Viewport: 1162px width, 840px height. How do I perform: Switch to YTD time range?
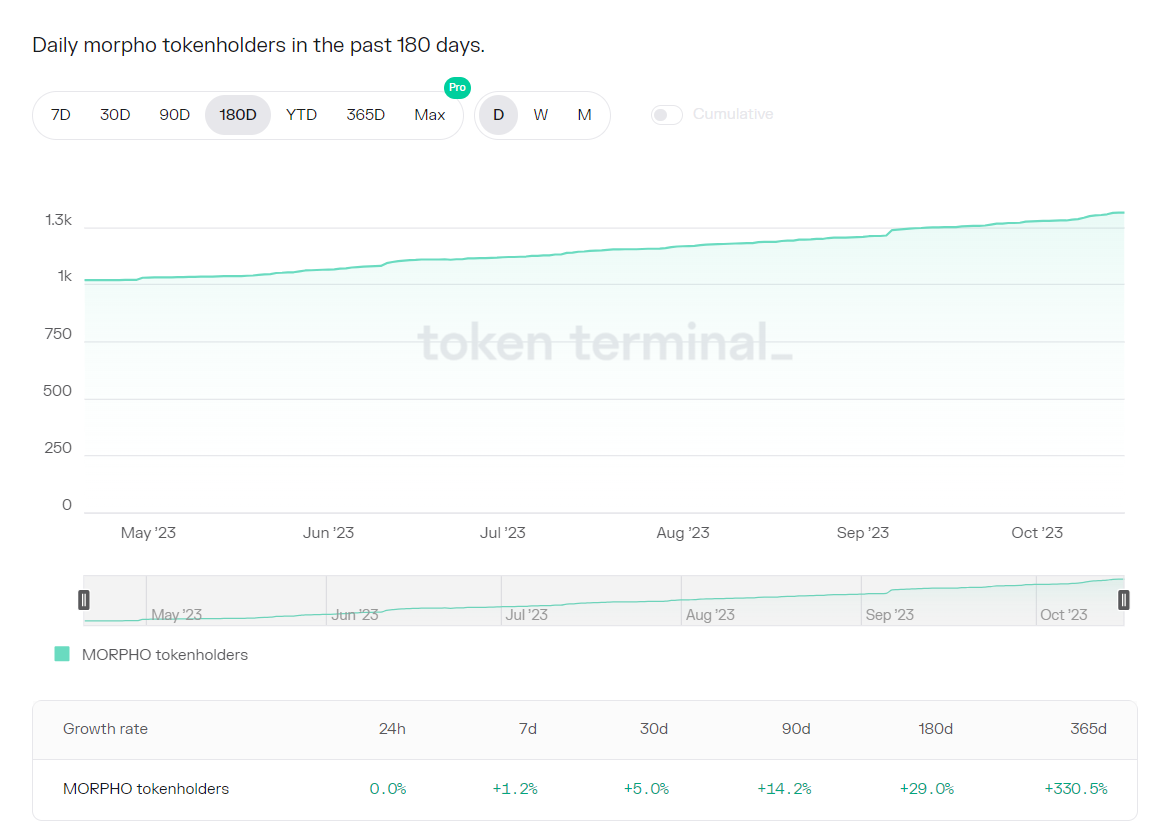(x=302, y=115)
